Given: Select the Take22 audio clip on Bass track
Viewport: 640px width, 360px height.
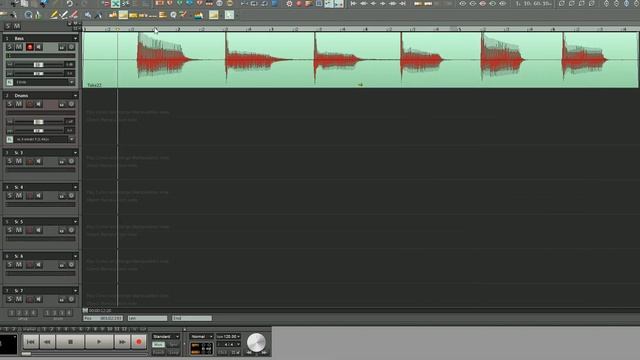Looking at the screenshot, I should pos(360,60).
